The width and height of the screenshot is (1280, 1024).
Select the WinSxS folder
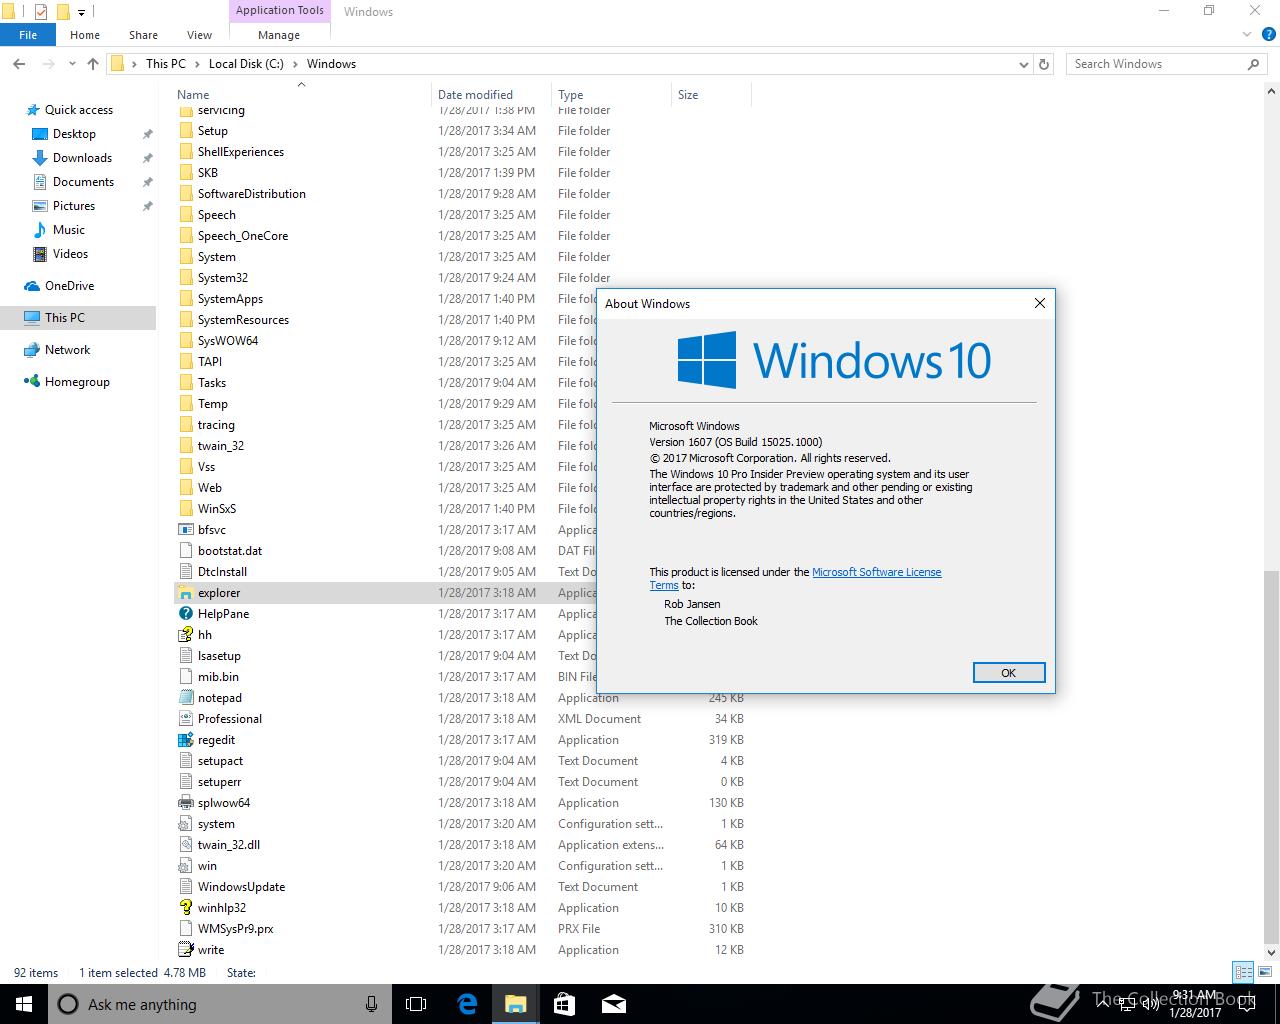(x=217, y=509)
